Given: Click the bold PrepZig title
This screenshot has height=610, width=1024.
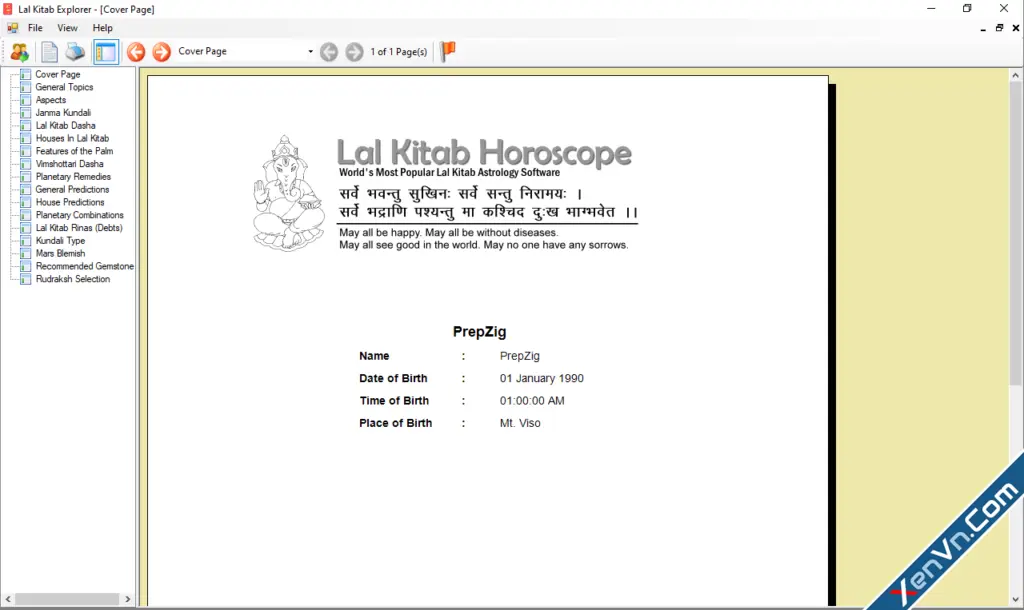Looking at the screenshot, I should (479, 332).
